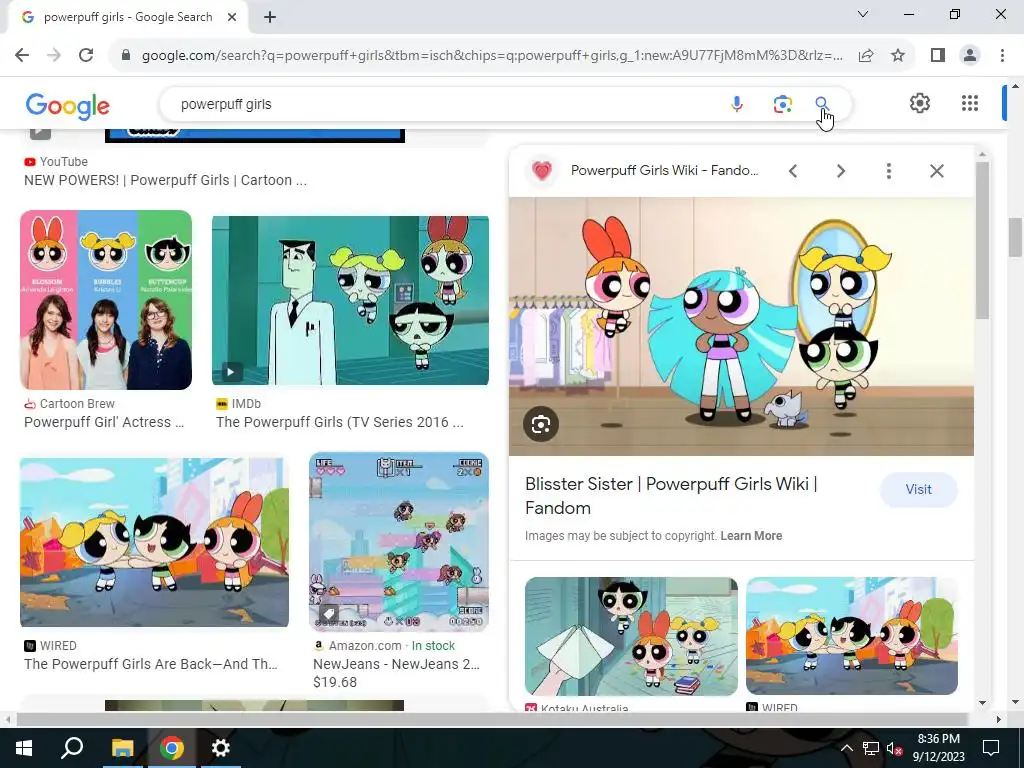Select Kotaku Australia related image thumbnail

click(x=631, y=636)
